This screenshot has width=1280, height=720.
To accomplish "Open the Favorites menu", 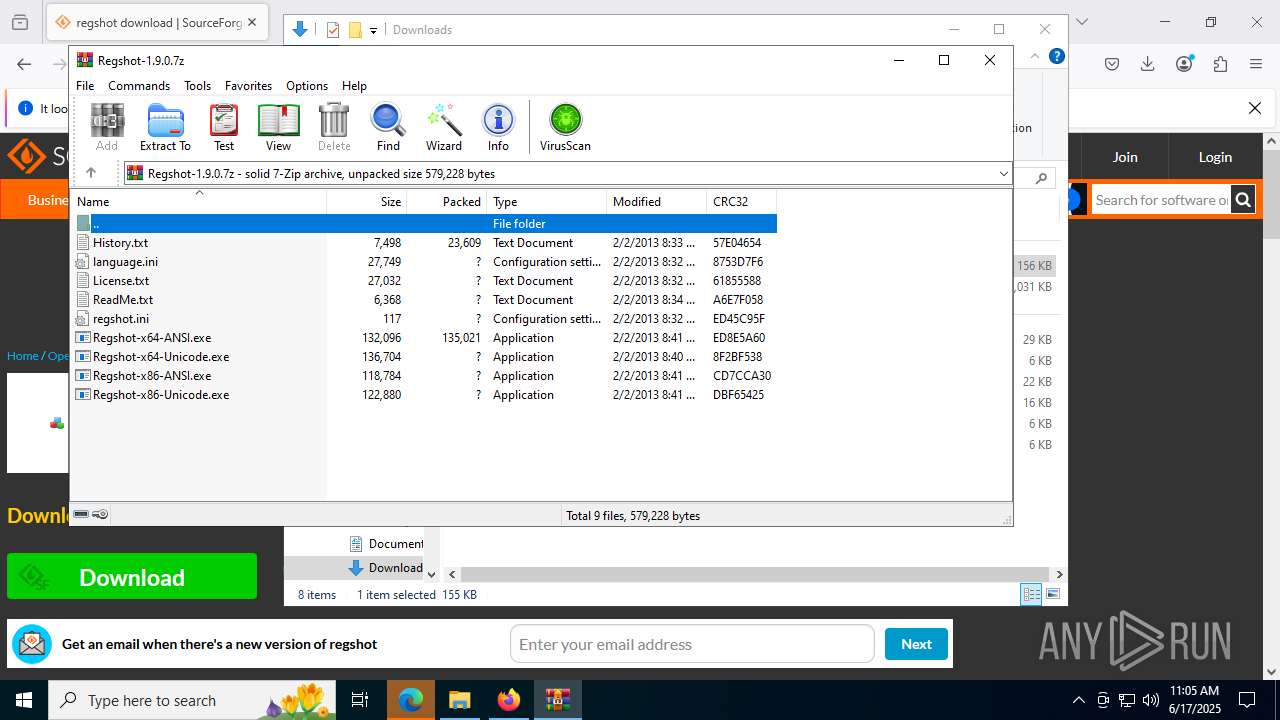I will coord(248,86).
